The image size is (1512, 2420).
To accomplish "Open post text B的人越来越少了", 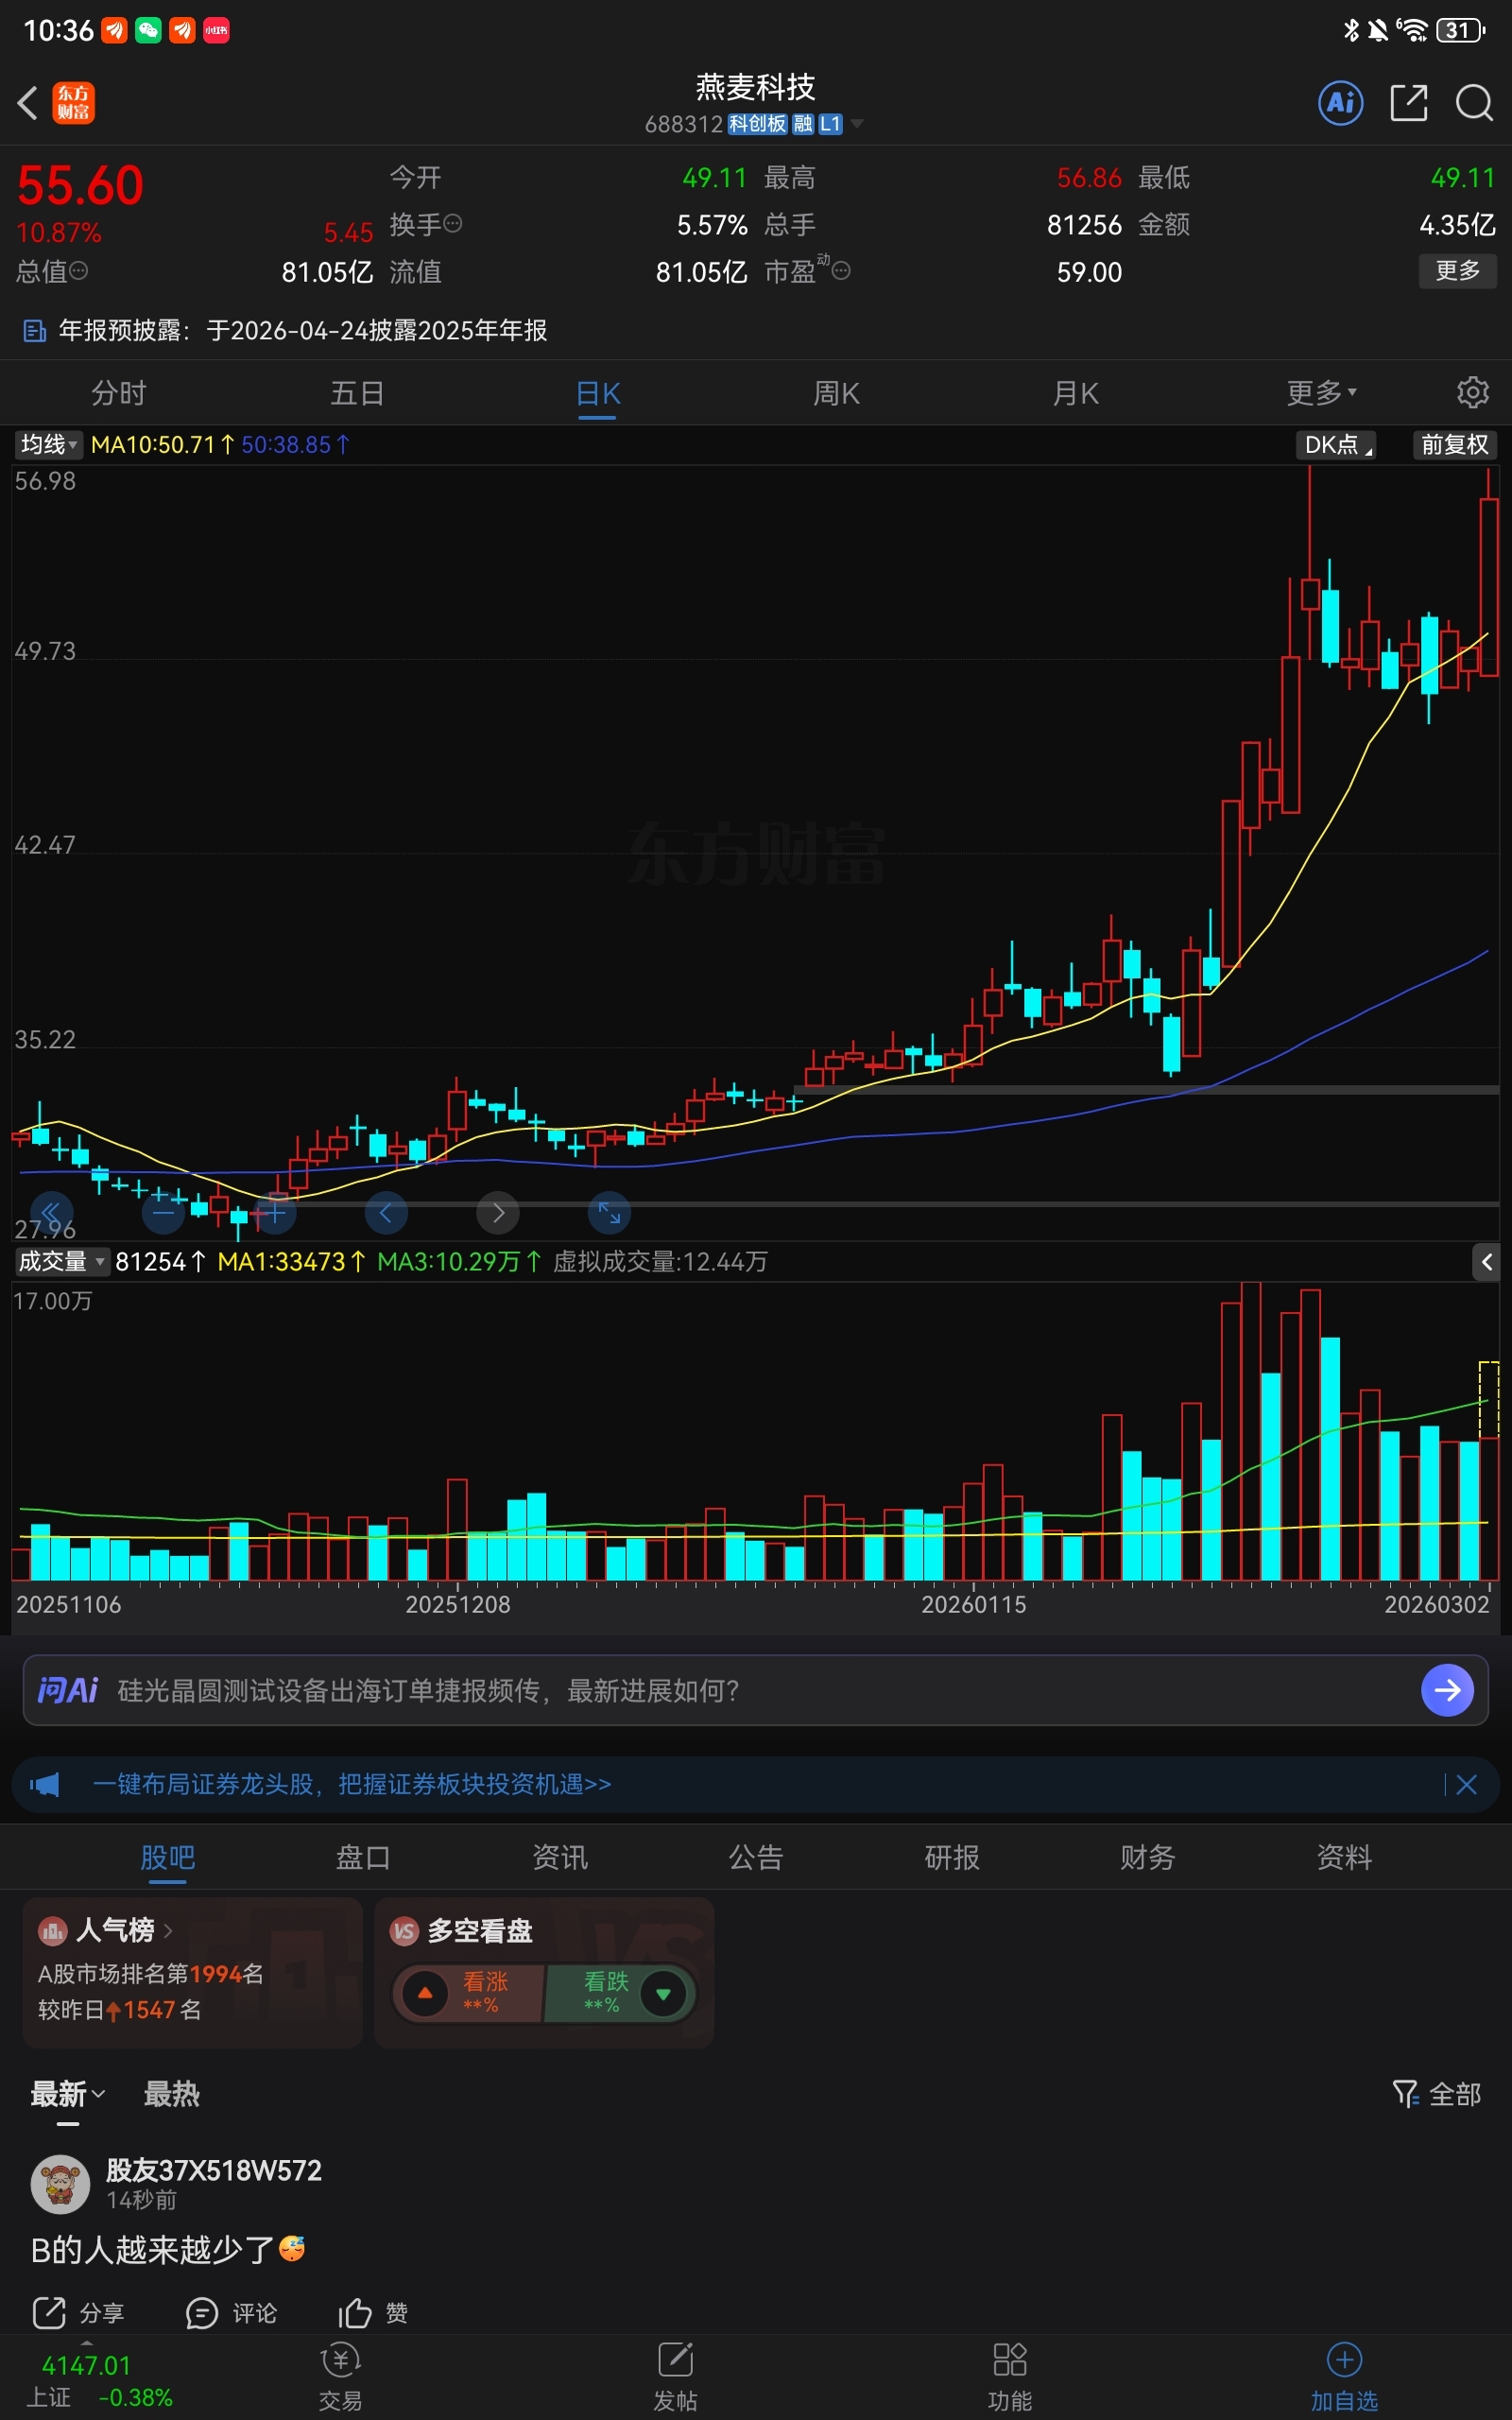I will (167, 2250).
